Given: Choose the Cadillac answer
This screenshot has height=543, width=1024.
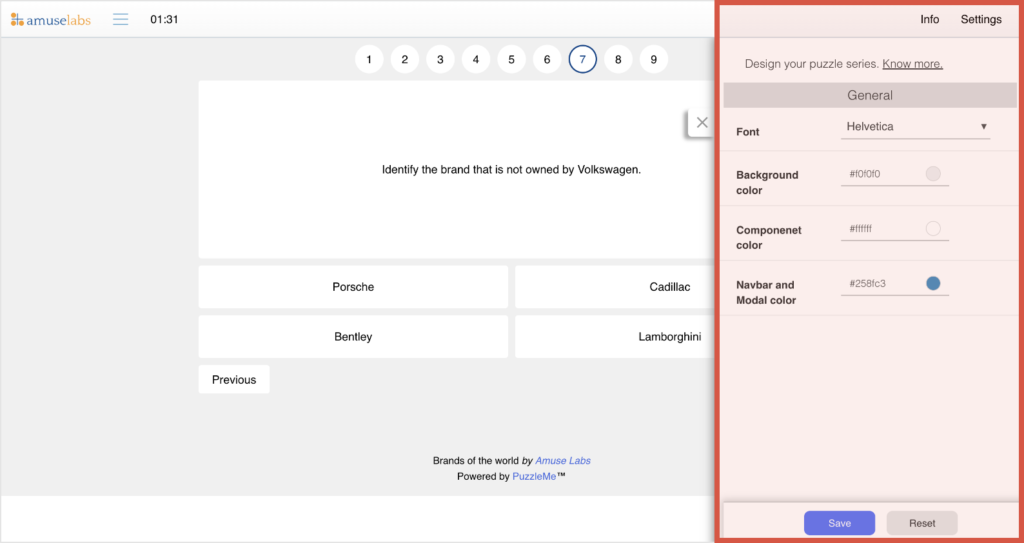Looking at the screenshot, I should click(x=615, y=287).
